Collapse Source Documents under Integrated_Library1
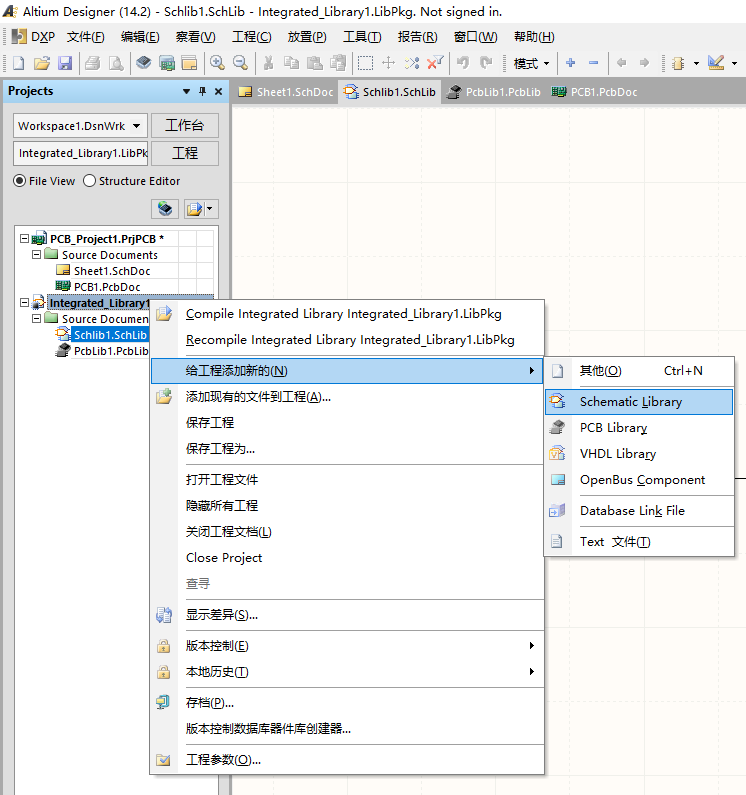 point(37,318)
